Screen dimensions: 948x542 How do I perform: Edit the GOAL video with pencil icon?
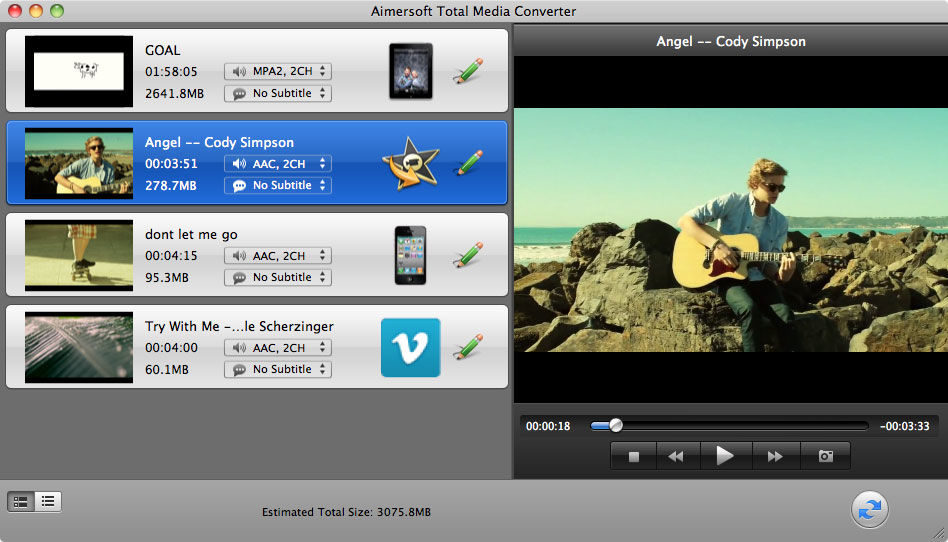pyautogui.click(x=469, y=71)
